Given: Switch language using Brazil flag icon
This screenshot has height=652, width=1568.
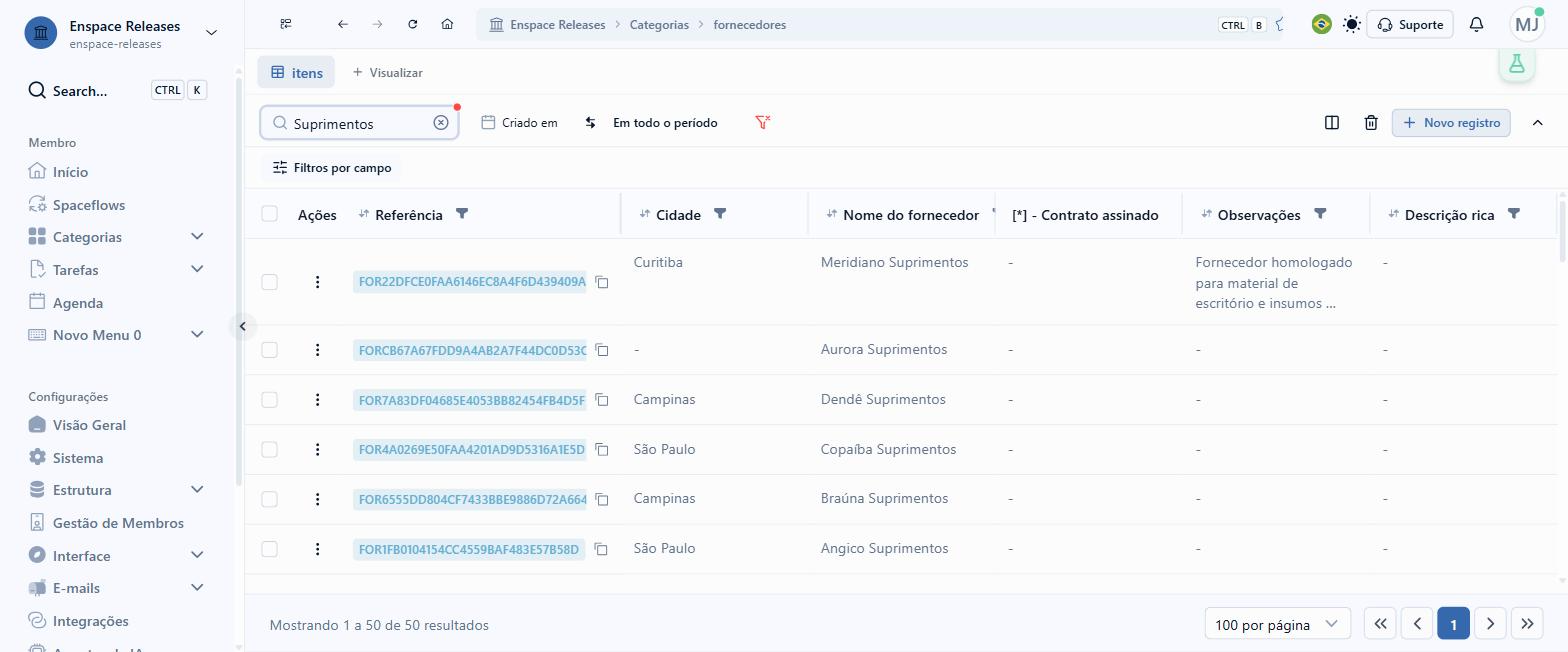Looking at the screenshot, I should click(x=1321, y=24).
